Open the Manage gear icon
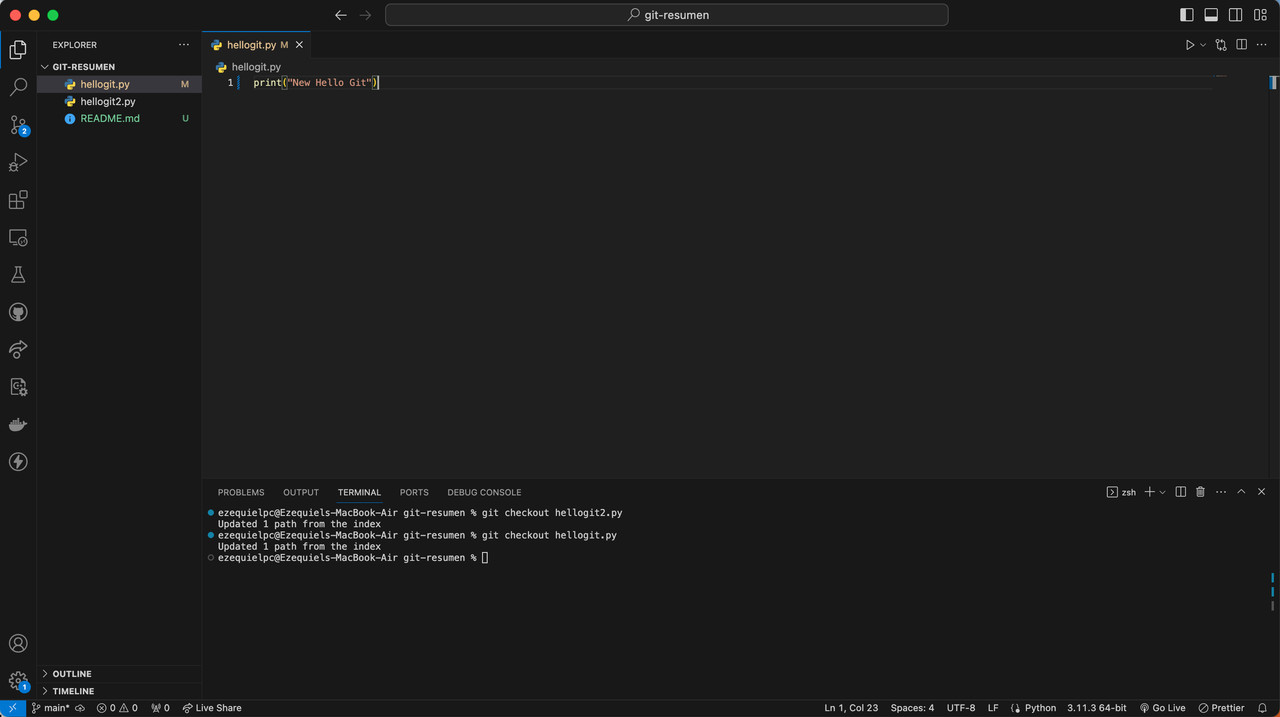Screen dimensions: 1280x717 [x=18, y=681]
